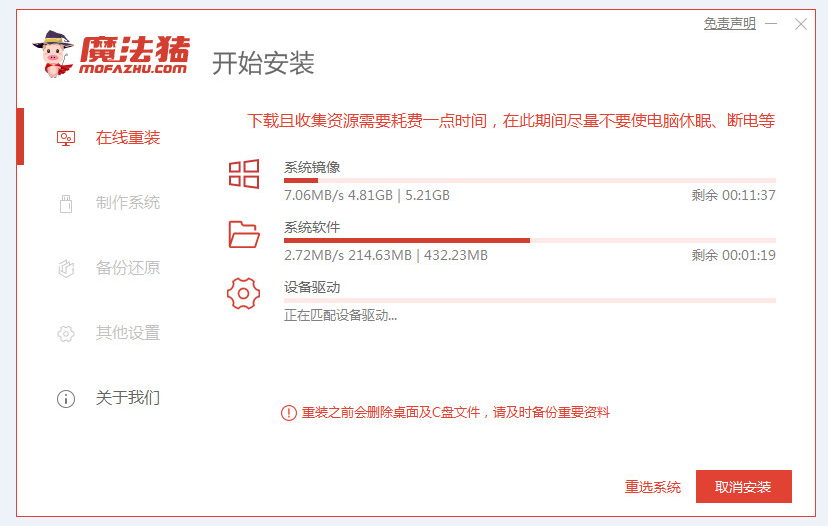This screenshot has height=526, width=828.
Task: Open the dropdown arrow next to 免责声明
Action: (x=769, y=24)
